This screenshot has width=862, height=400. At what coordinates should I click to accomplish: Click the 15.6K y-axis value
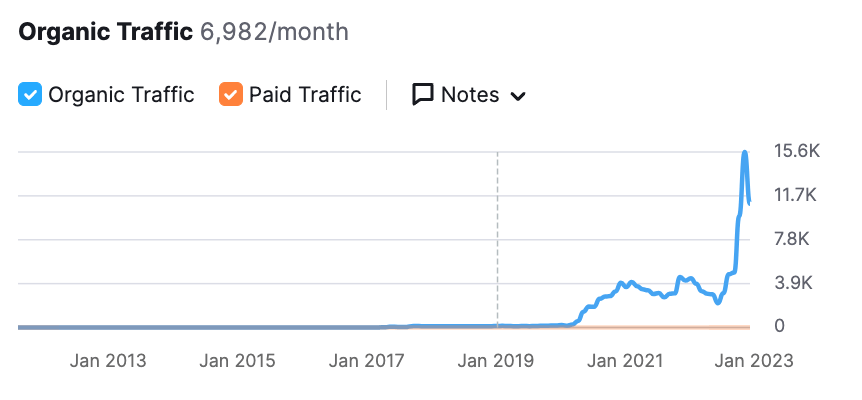coord(797,152)
